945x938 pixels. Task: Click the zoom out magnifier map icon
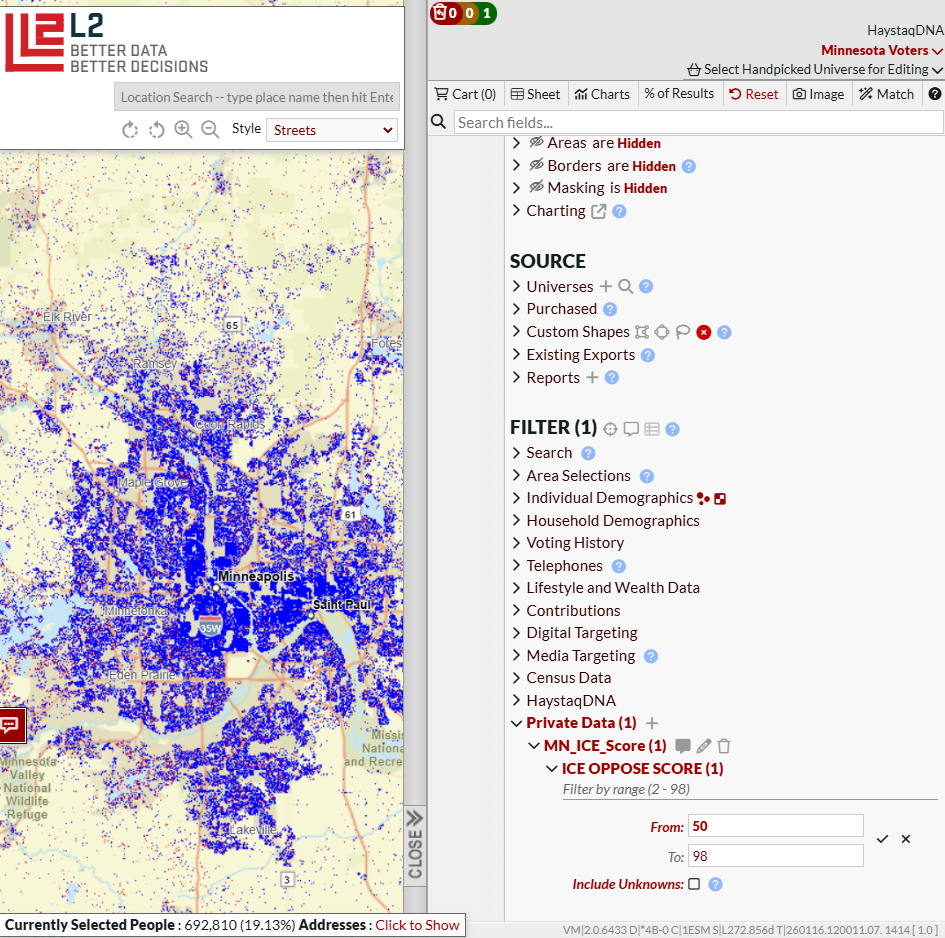[x=210, y=130]
